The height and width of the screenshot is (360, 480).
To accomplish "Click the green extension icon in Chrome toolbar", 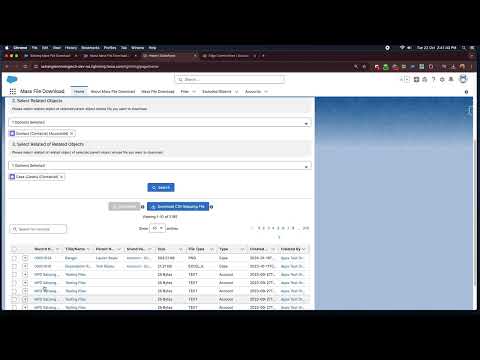I will click(x=386, y=67).
